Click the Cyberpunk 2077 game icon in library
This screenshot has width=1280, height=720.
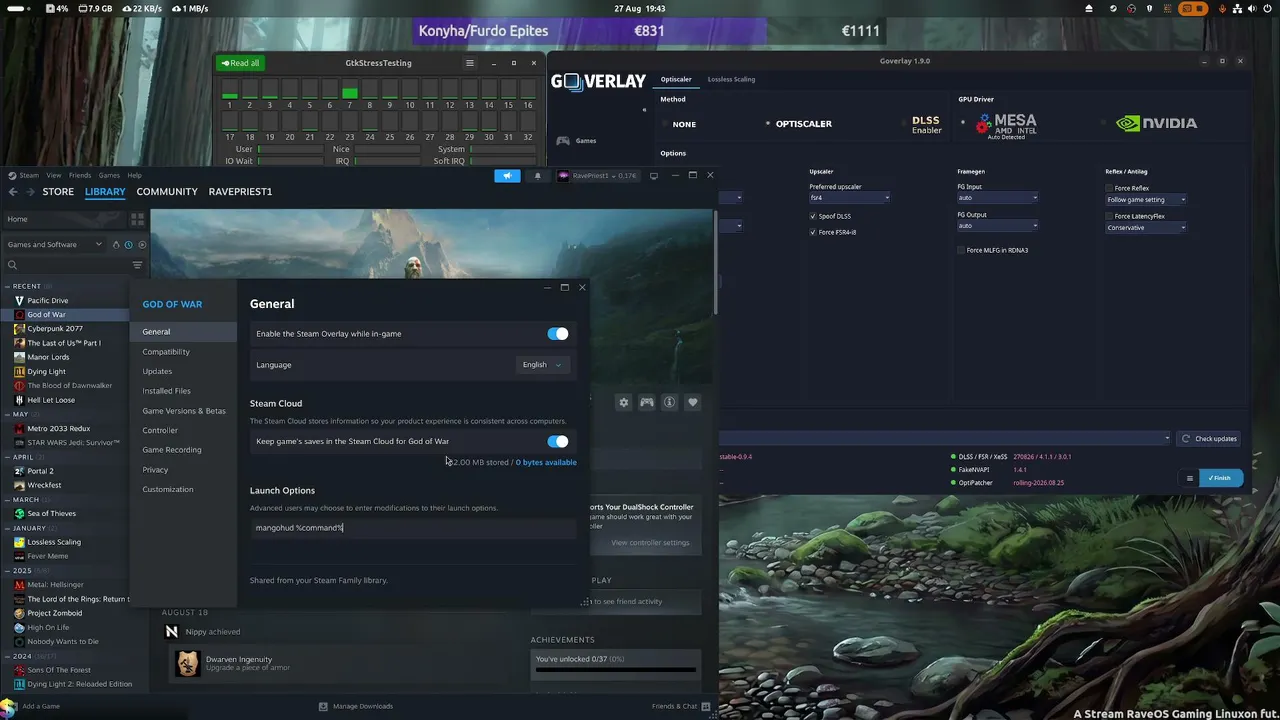[19, 328]
